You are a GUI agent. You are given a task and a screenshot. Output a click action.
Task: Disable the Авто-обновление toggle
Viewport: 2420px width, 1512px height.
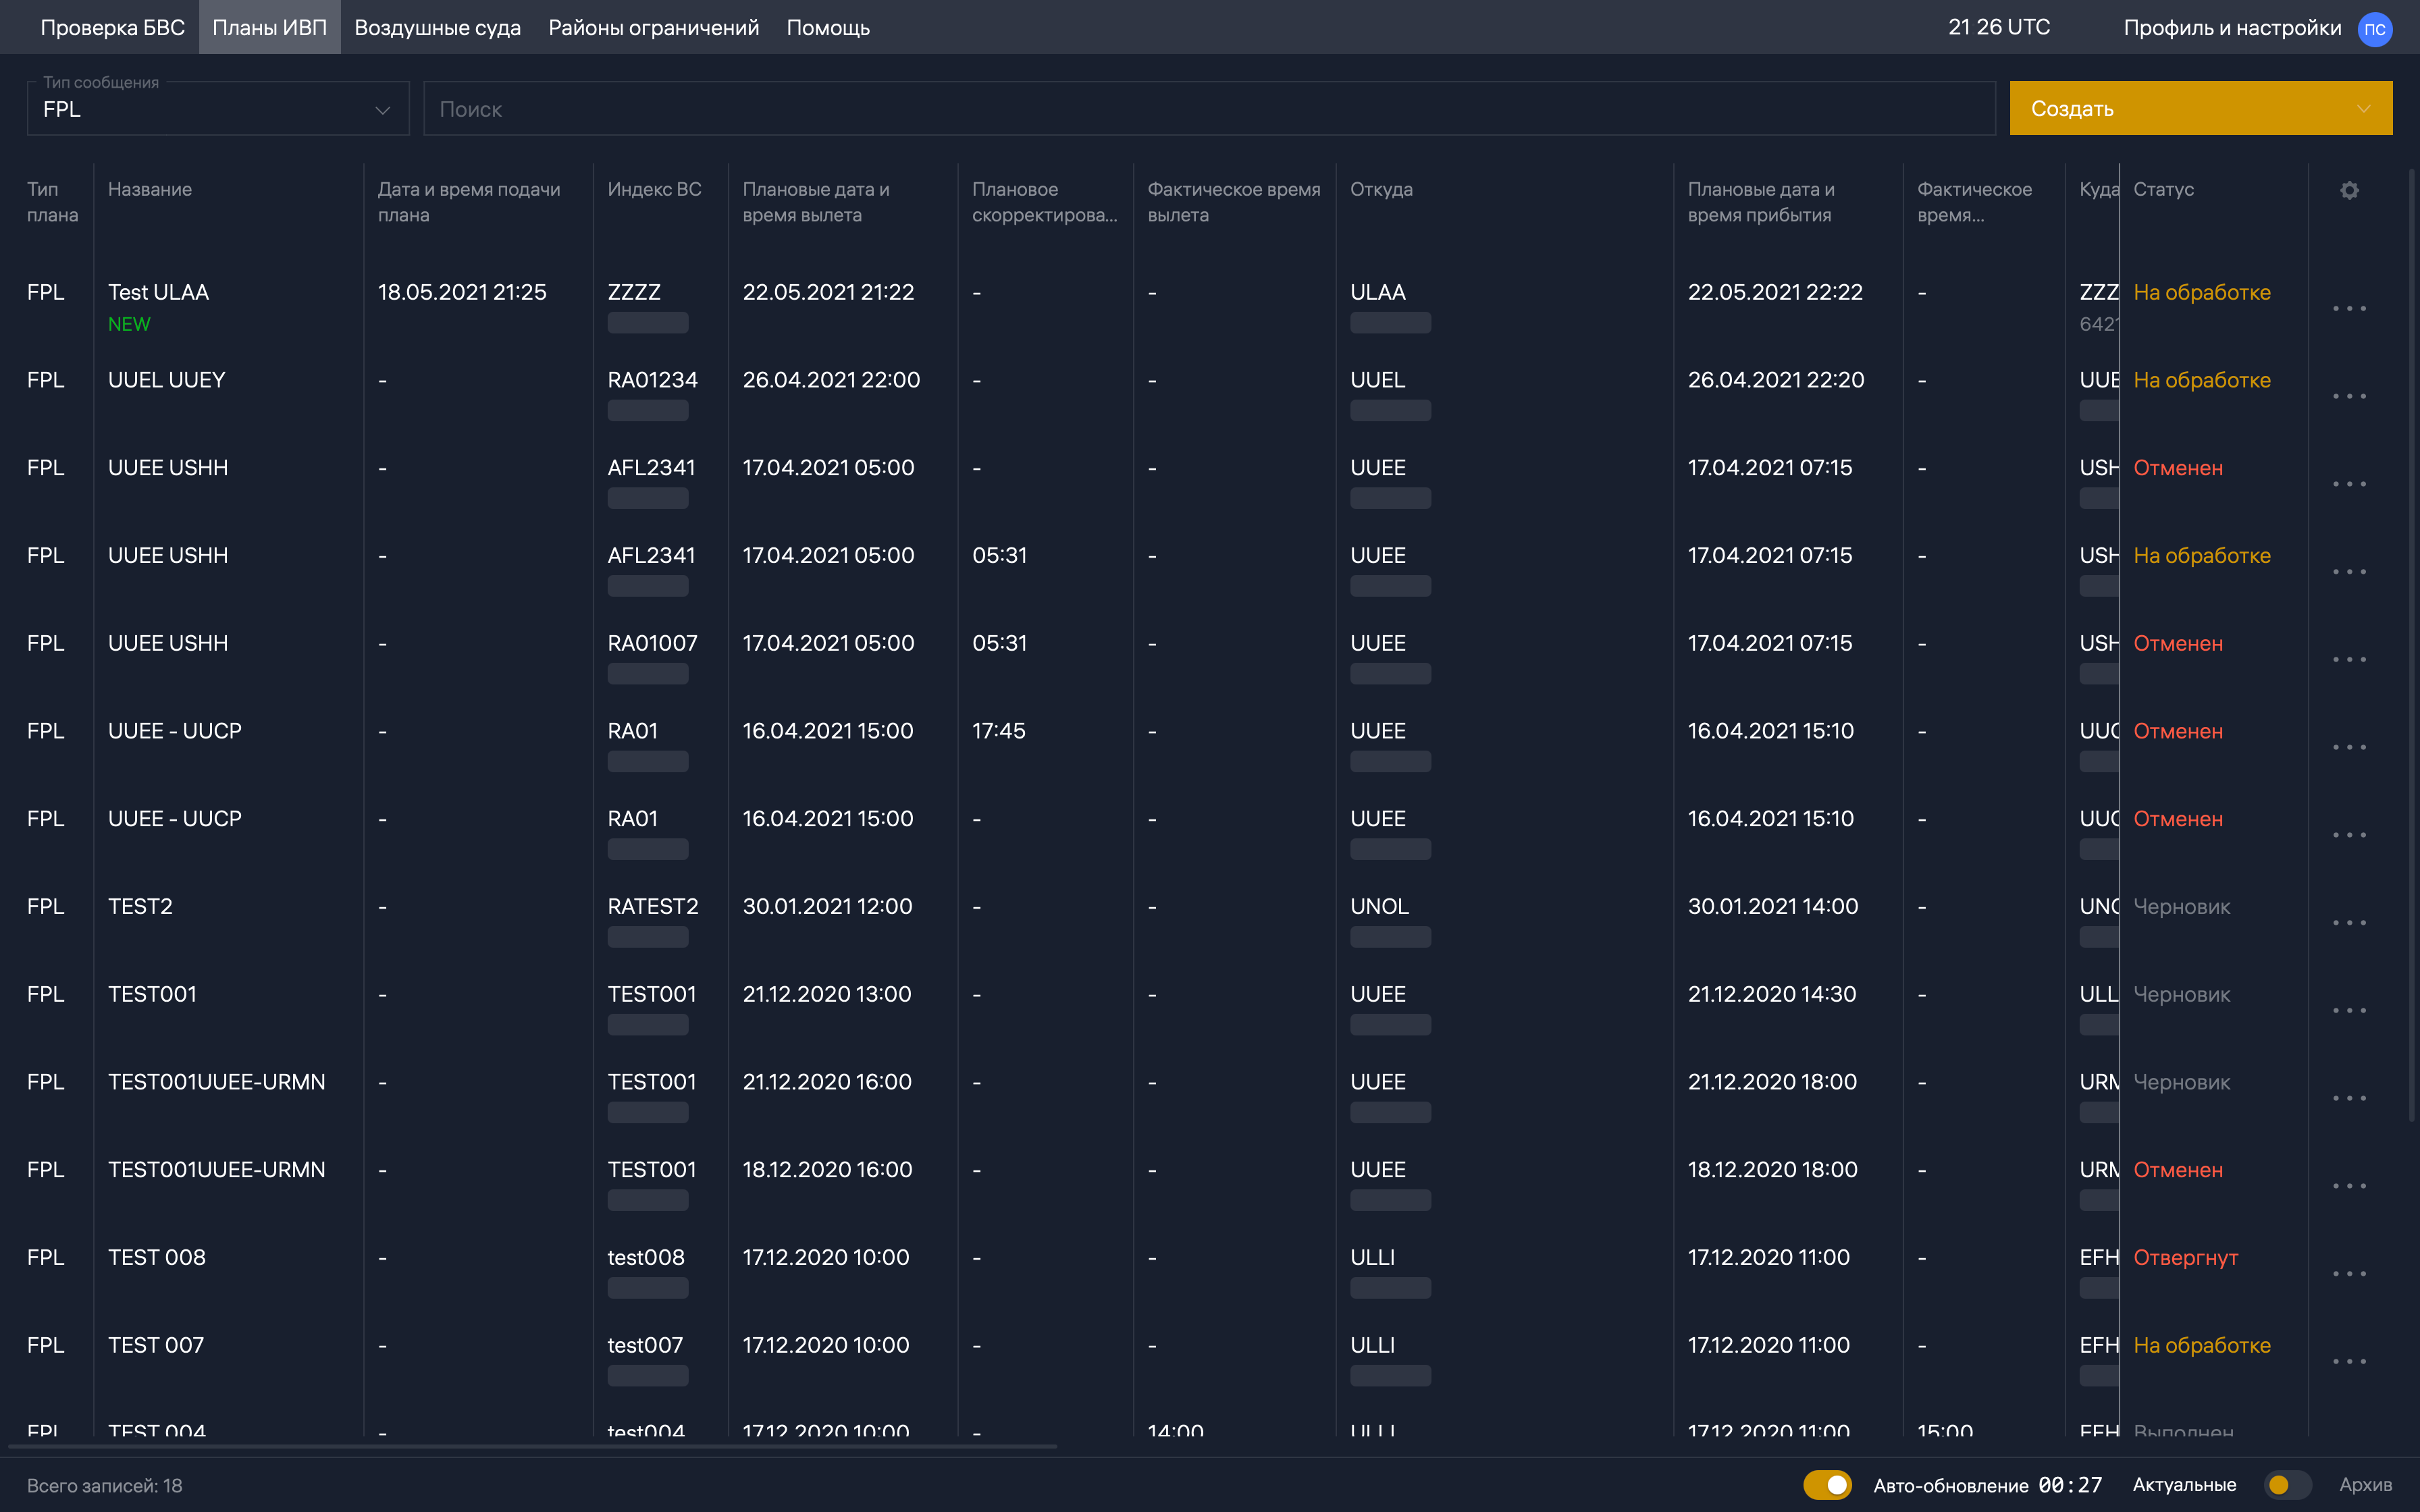tap(1827, 1485)
